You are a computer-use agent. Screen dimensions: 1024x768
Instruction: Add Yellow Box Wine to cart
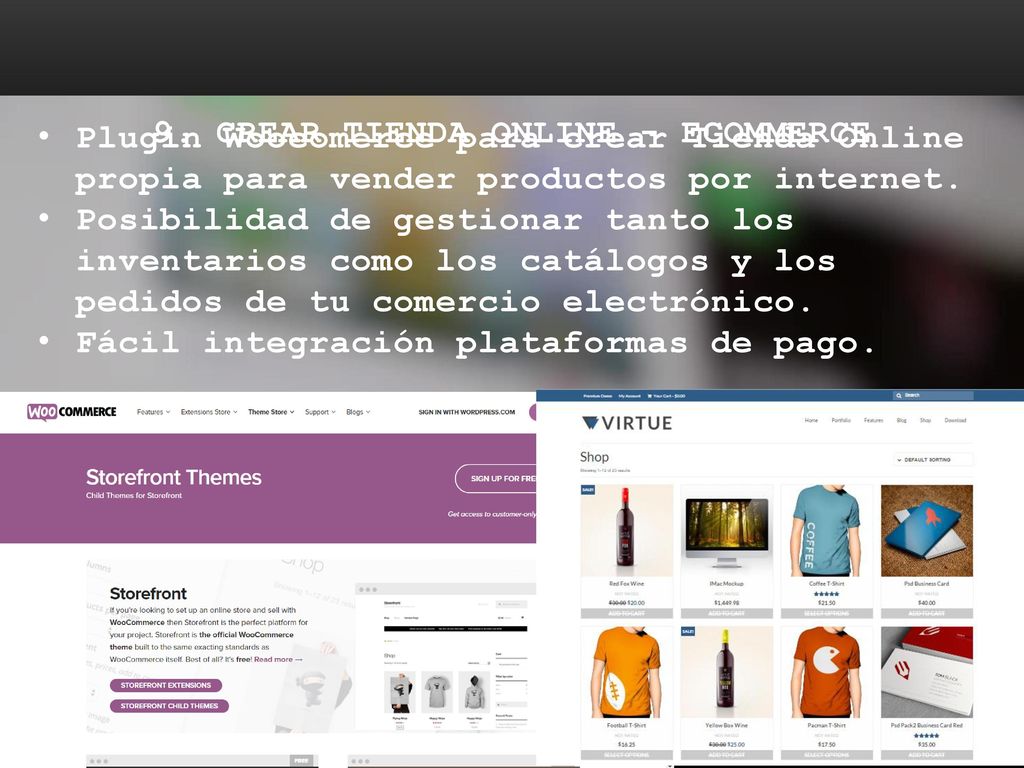(x=726, y=755)
